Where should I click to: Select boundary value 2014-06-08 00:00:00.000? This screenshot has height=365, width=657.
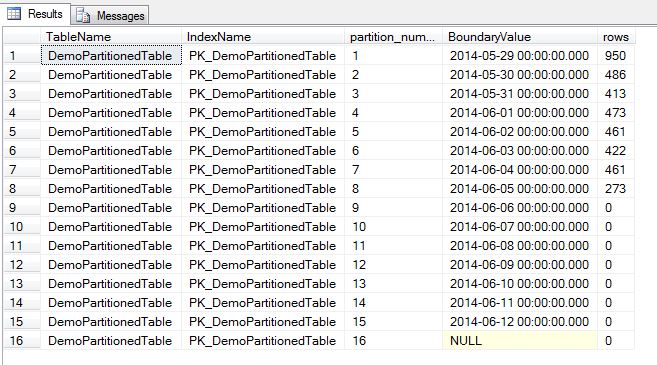[520, 246]
